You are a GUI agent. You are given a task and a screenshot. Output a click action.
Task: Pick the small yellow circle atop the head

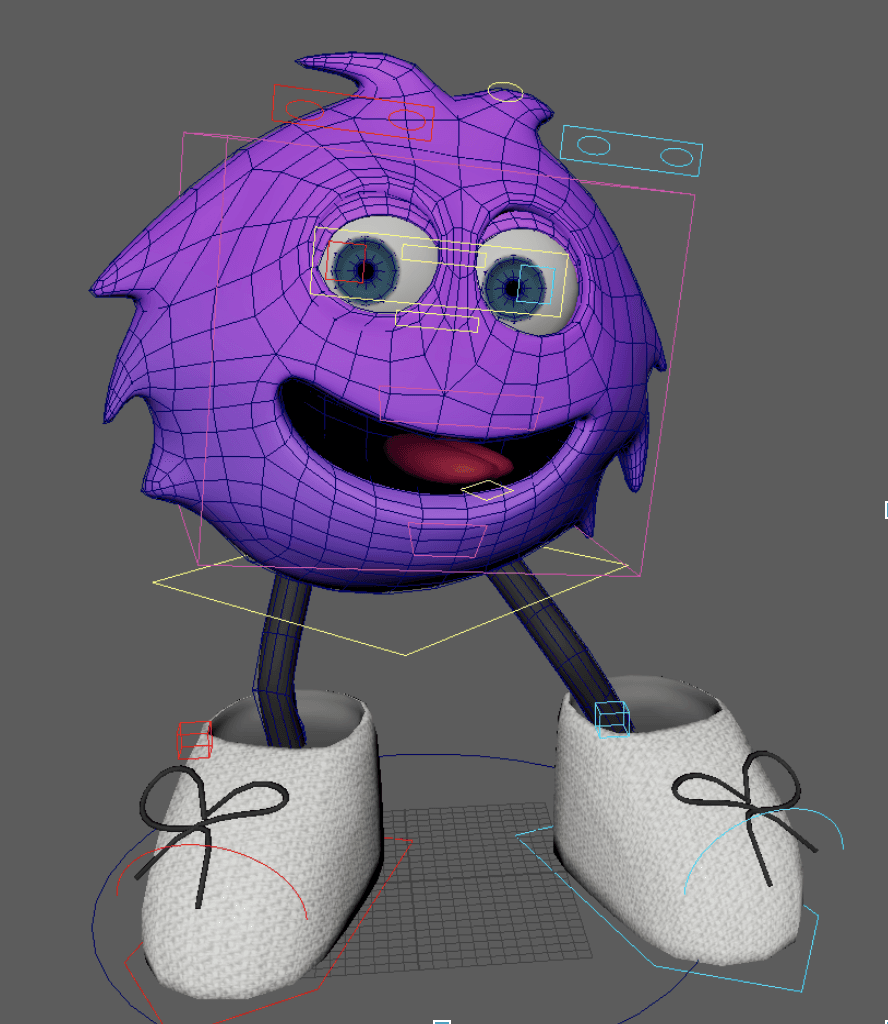(x=505, y=92)
